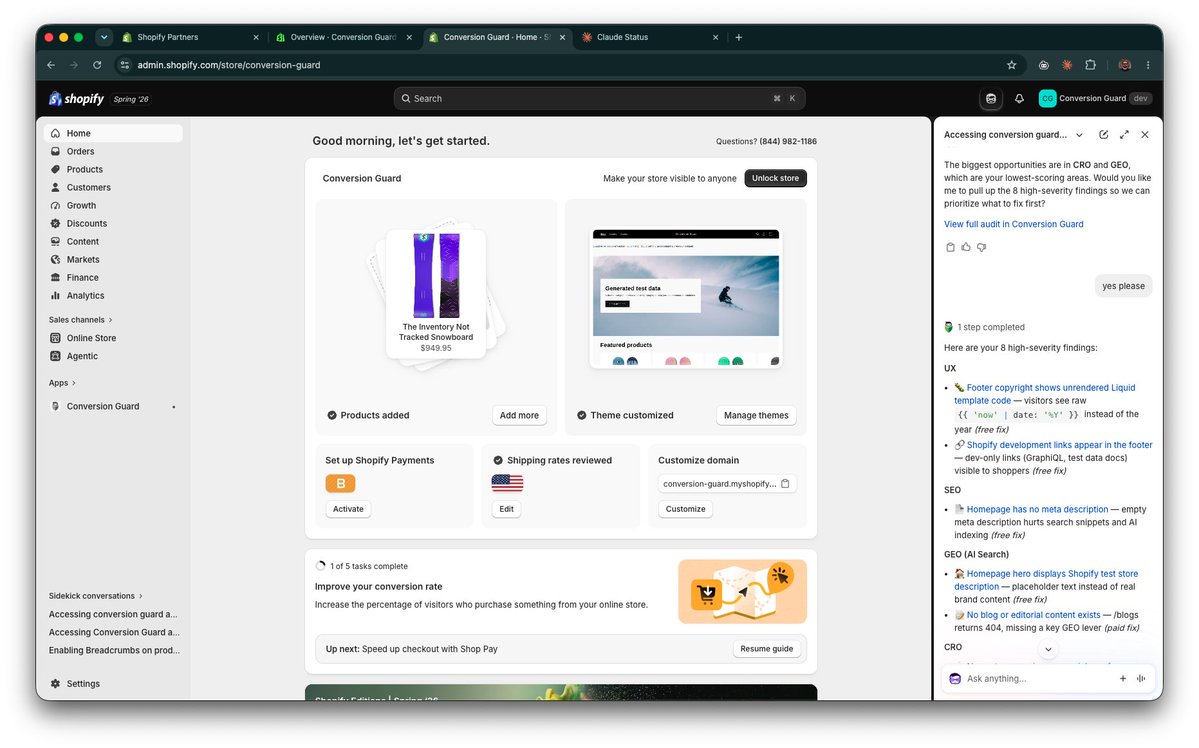This screenshot has width=1199, height=748.
Task: Copy the Sidekick response
Action: [x=950, y=248]
